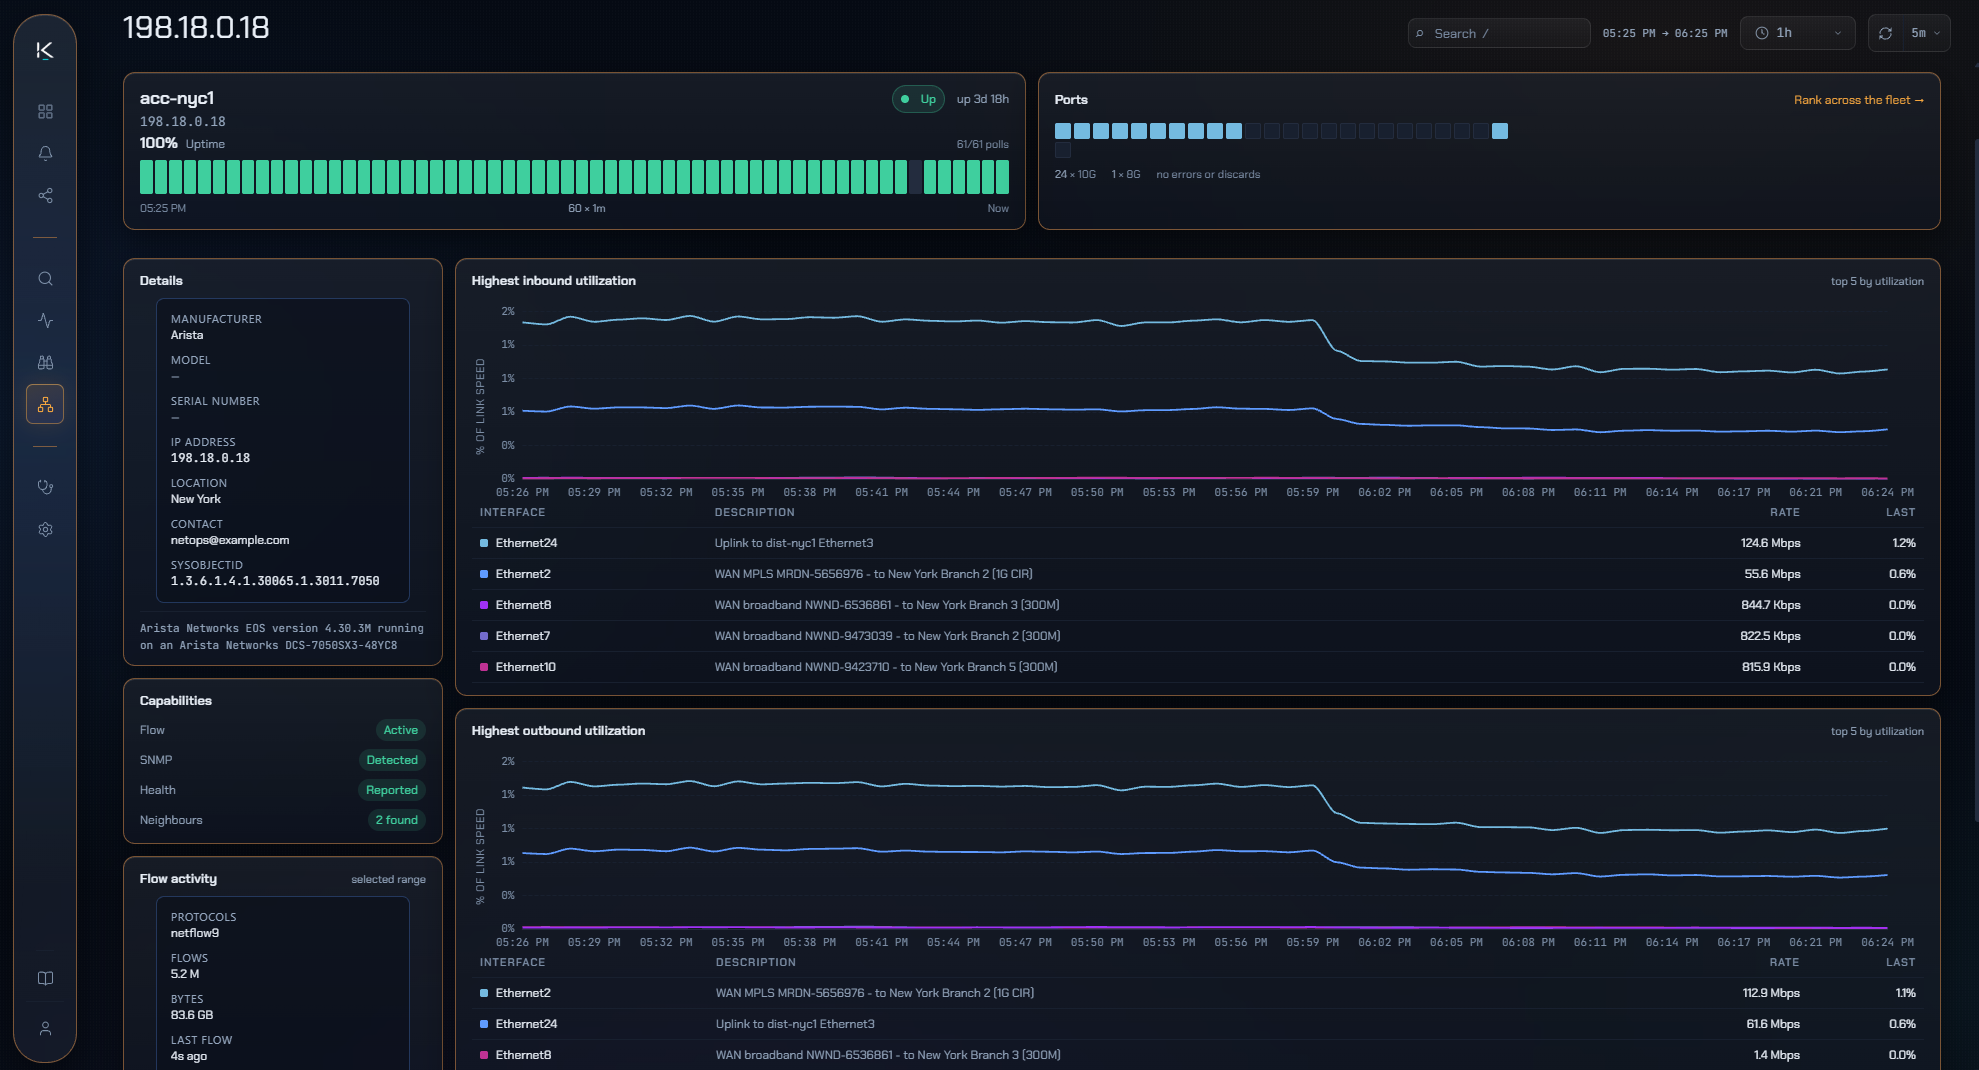Click 'top 5 by utilization' on inbound chart

[1877, 281]
